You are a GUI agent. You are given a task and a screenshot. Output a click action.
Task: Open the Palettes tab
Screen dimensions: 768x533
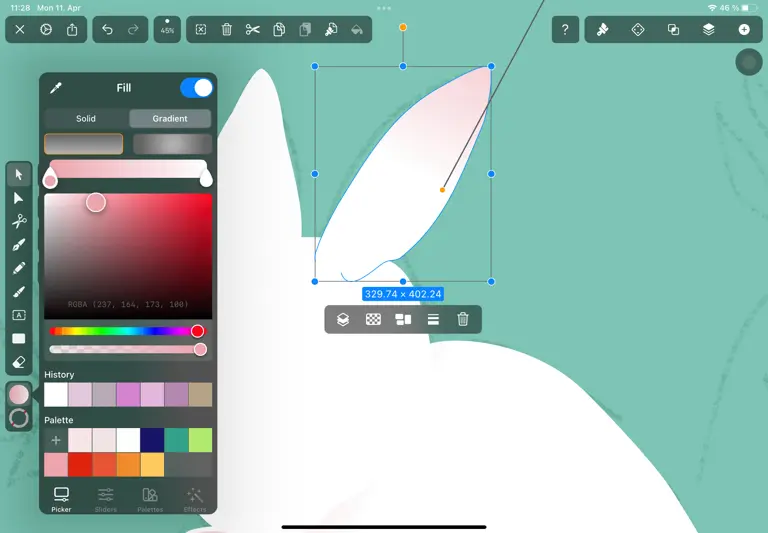(150, 499)
